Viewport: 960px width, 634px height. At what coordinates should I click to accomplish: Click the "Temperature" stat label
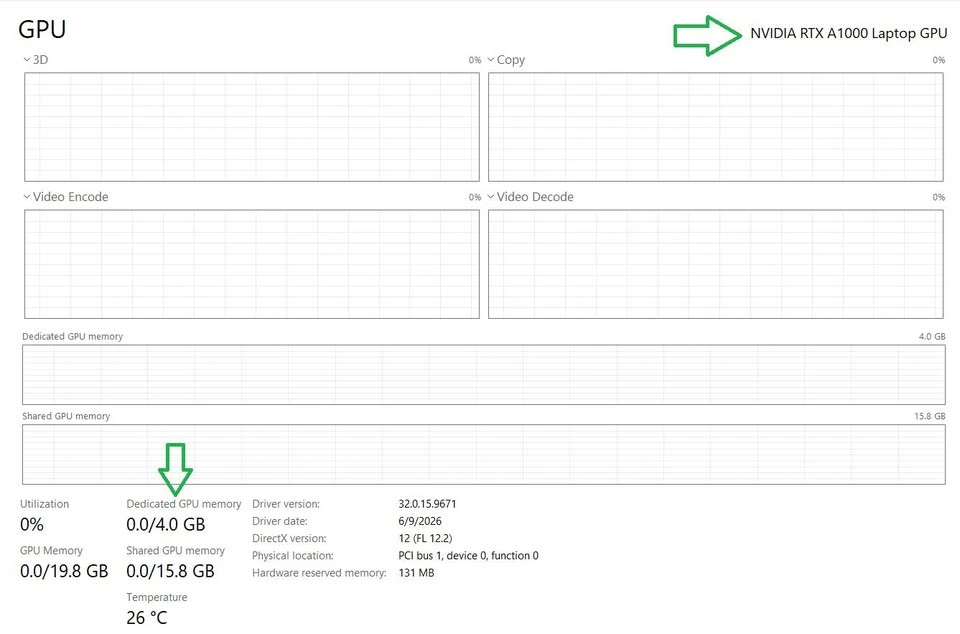tap(157, 597)
